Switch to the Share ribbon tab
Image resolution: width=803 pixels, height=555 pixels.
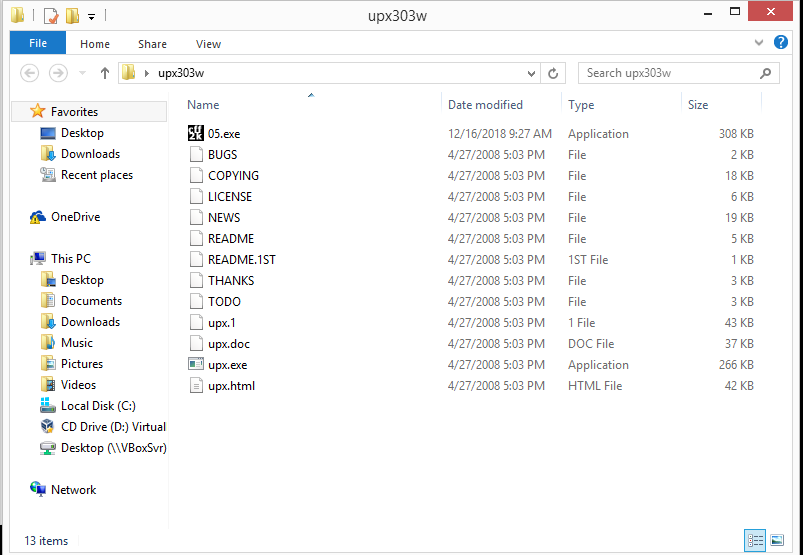152,44
